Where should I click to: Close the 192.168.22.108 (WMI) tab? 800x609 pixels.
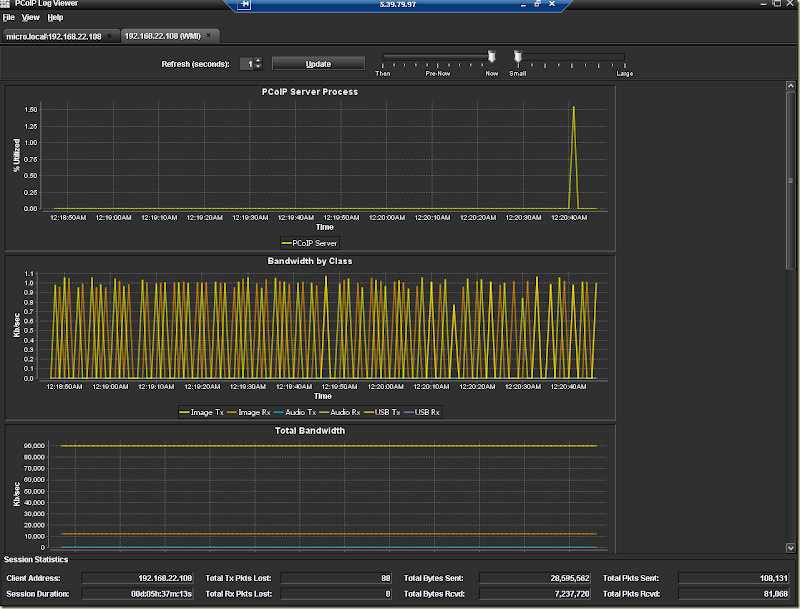[x=209, y=36]
